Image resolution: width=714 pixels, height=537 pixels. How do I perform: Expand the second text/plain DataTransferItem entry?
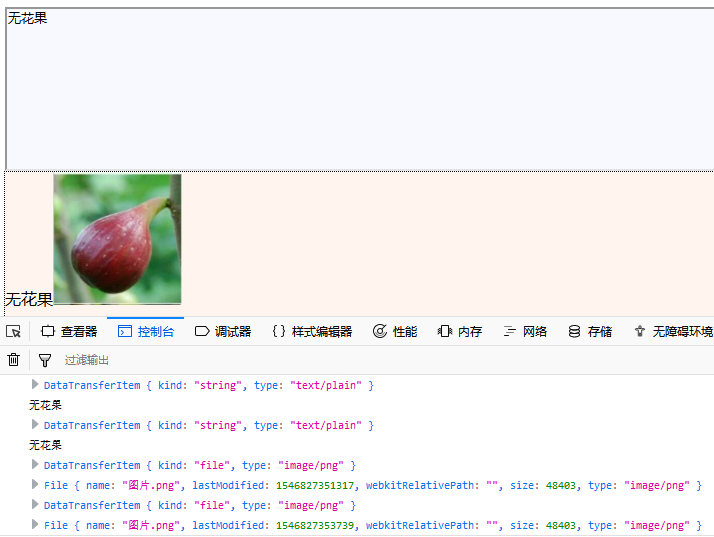(35, 425)
